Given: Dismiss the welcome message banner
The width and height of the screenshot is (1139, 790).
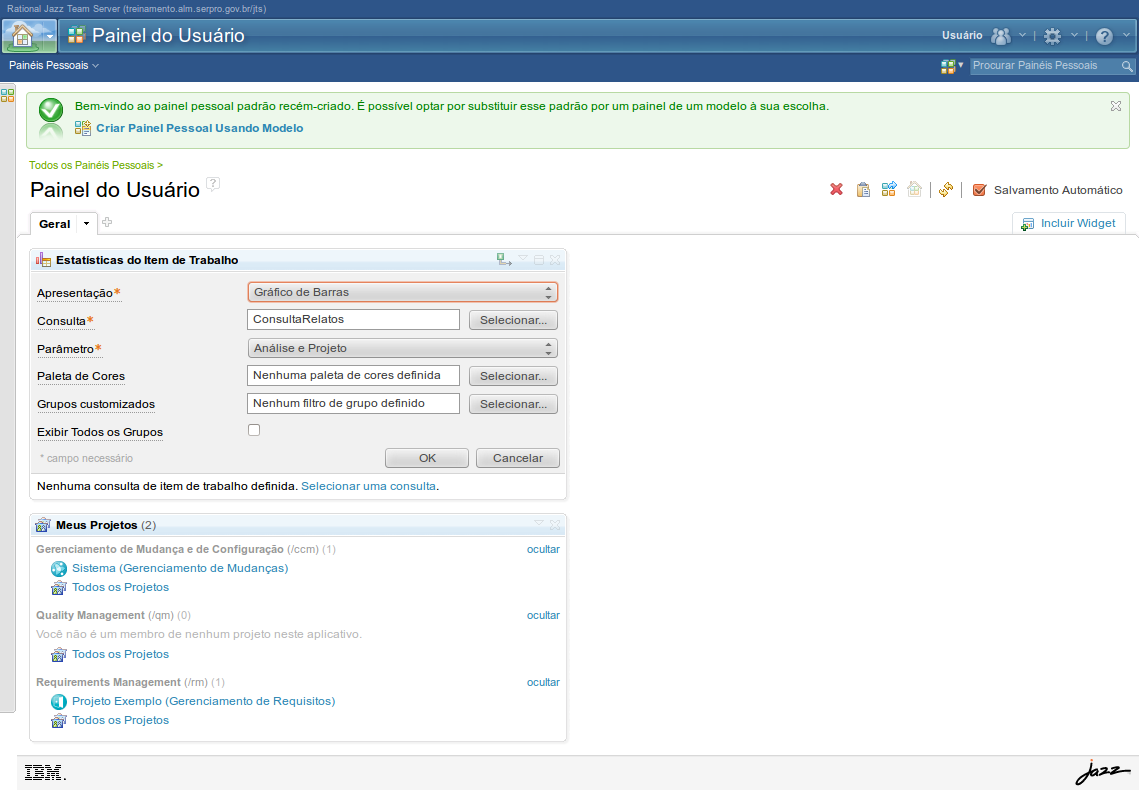Looking at the screenshot, I should [1116, 106].
